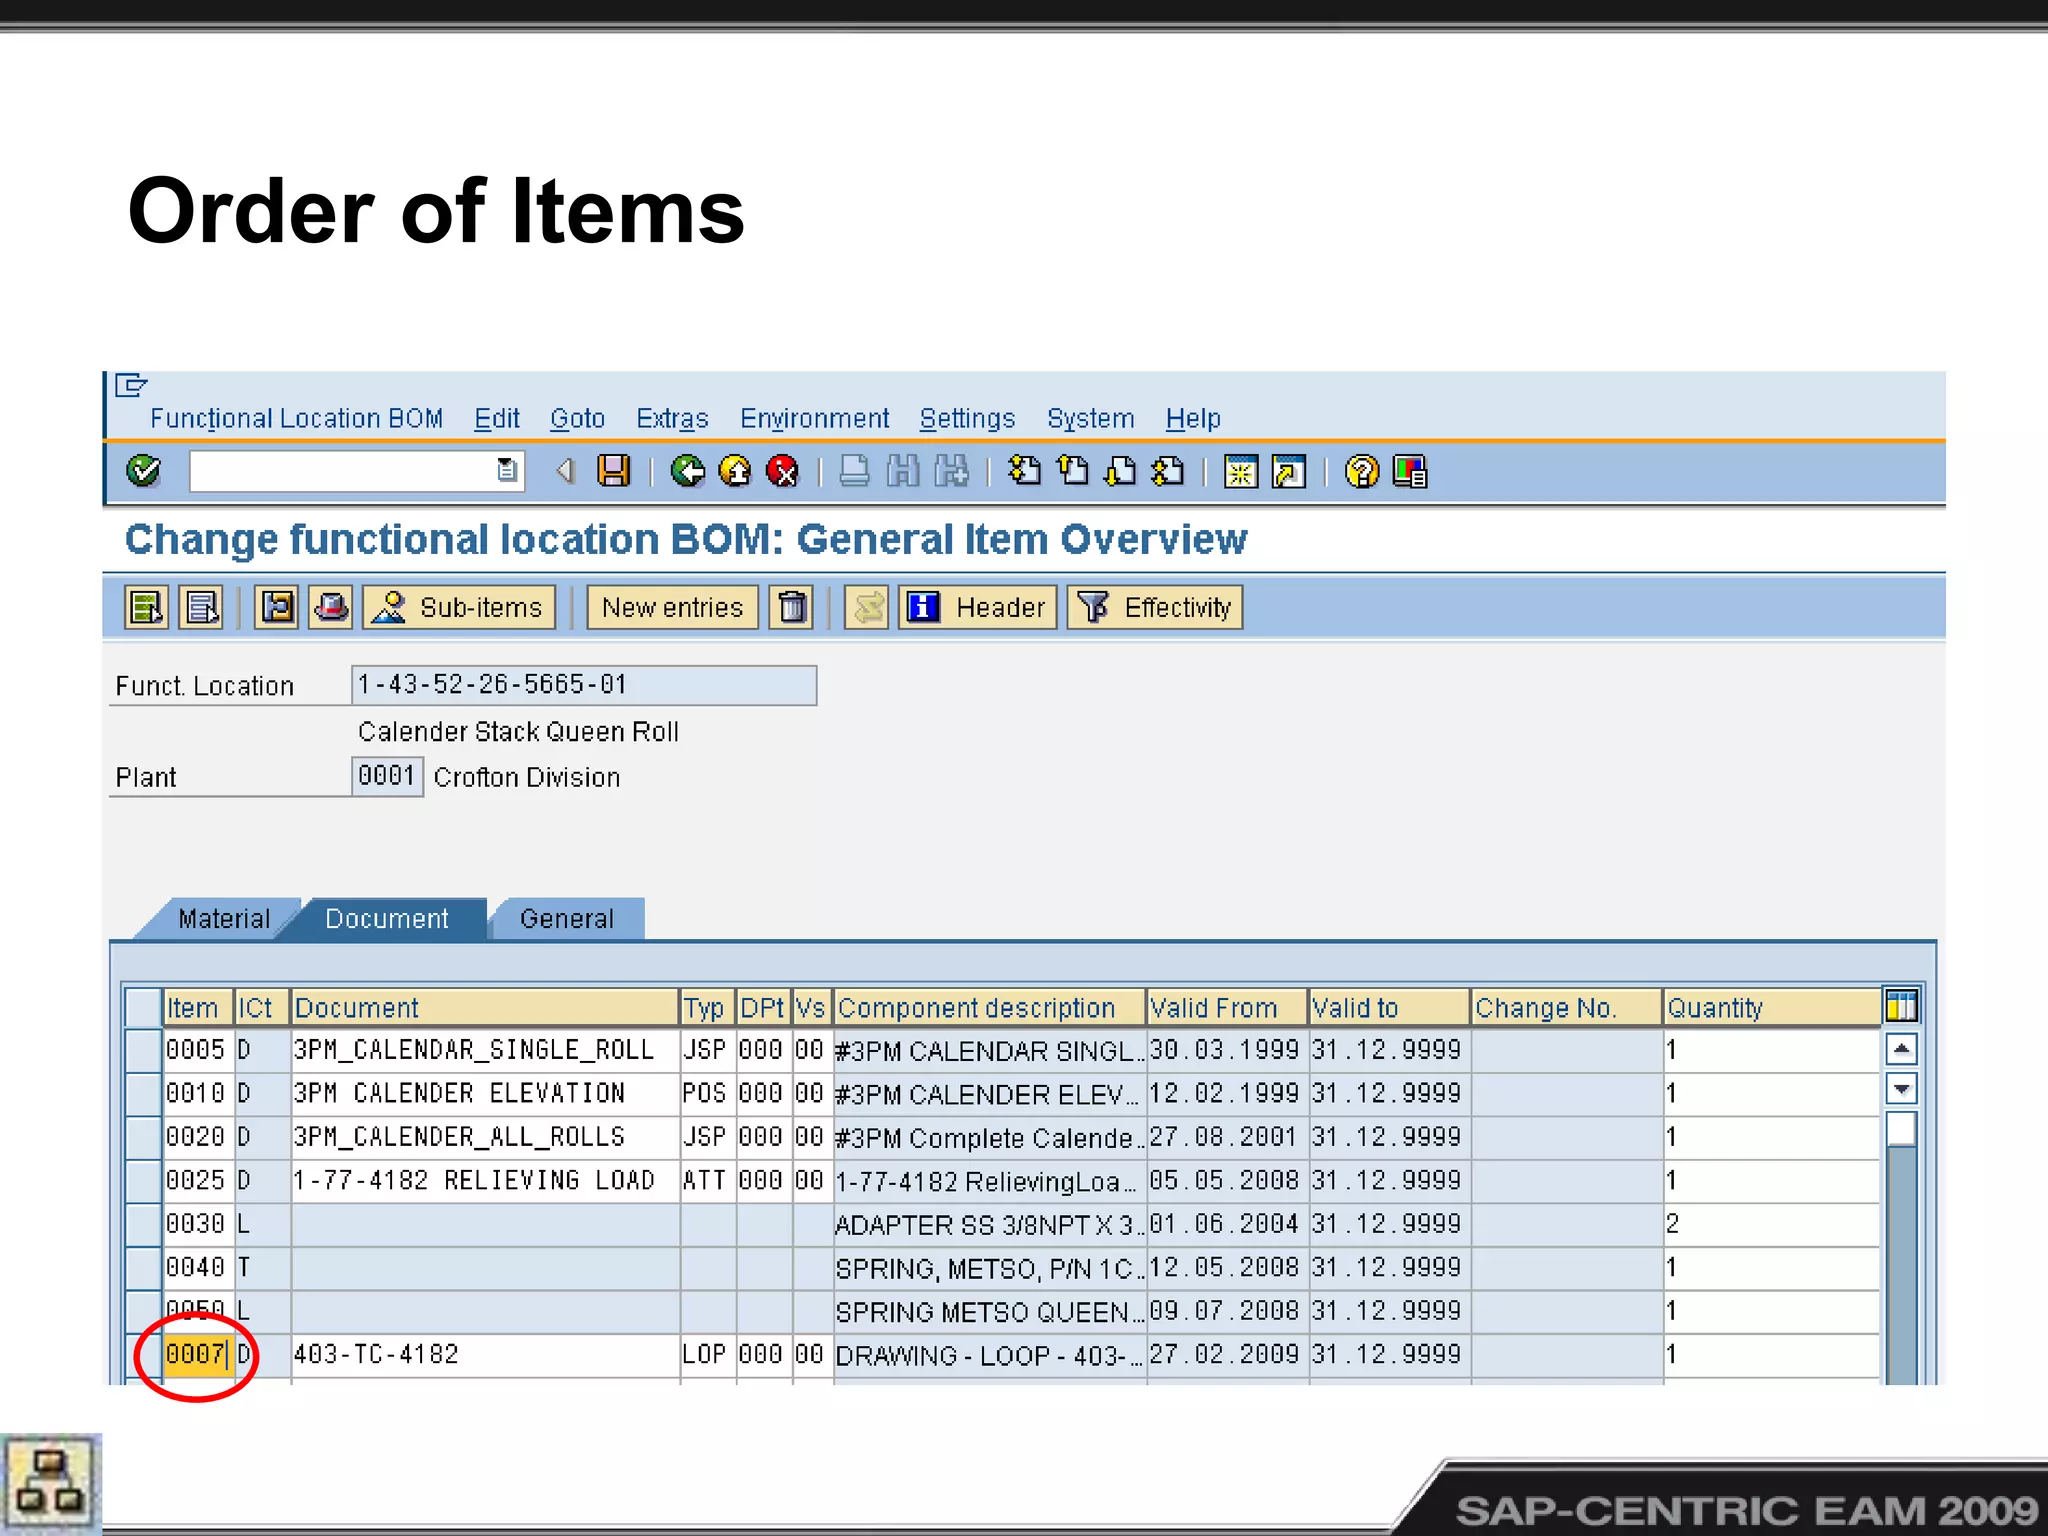
Task: Click the table column configuration icon
Action: tap(1900, 1005)
